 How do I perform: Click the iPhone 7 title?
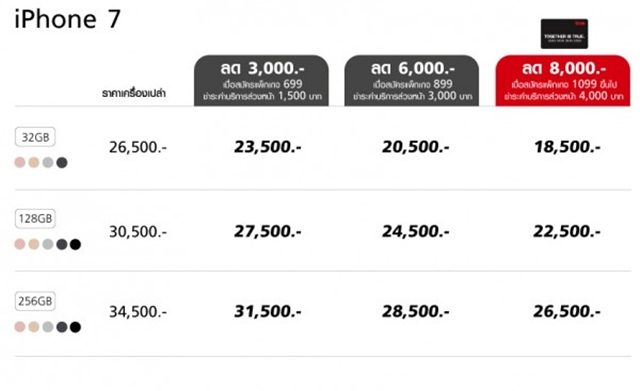click(x=68, y=19)
